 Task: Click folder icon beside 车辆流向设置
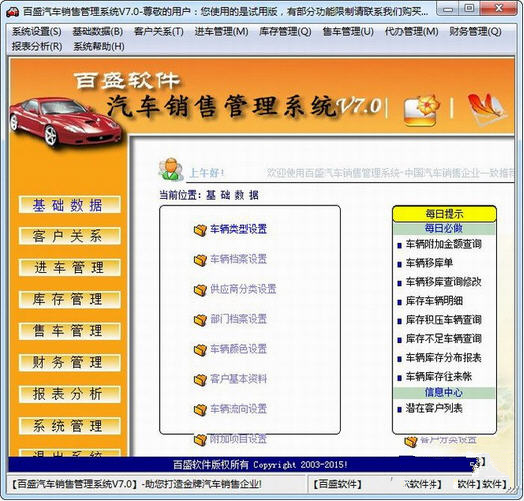(x=201, y=409)
